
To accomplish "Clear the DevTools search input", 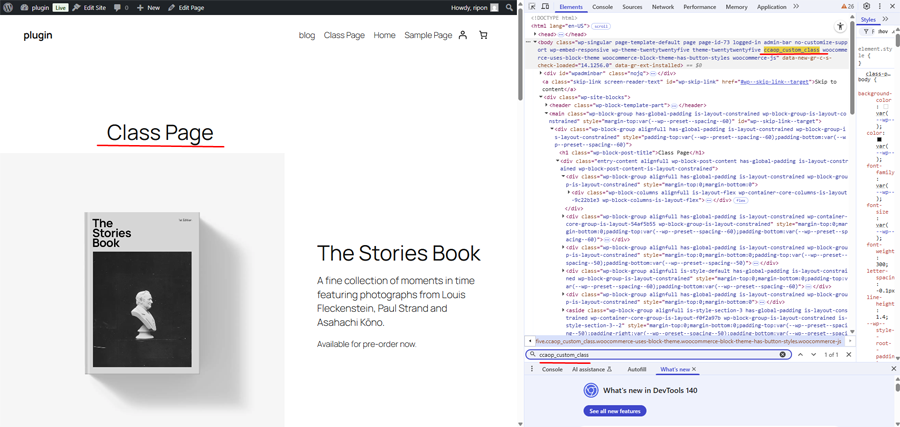I will [782, 355].
